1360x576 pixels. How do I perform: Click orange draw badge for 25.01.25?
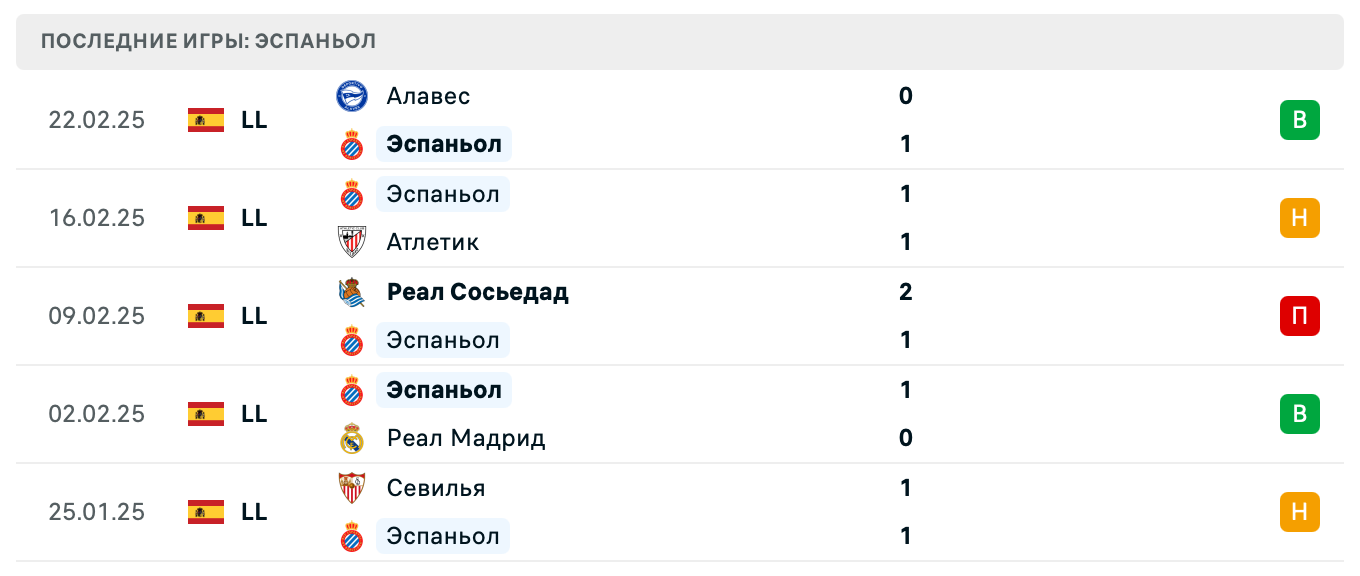coord(1299,512)
